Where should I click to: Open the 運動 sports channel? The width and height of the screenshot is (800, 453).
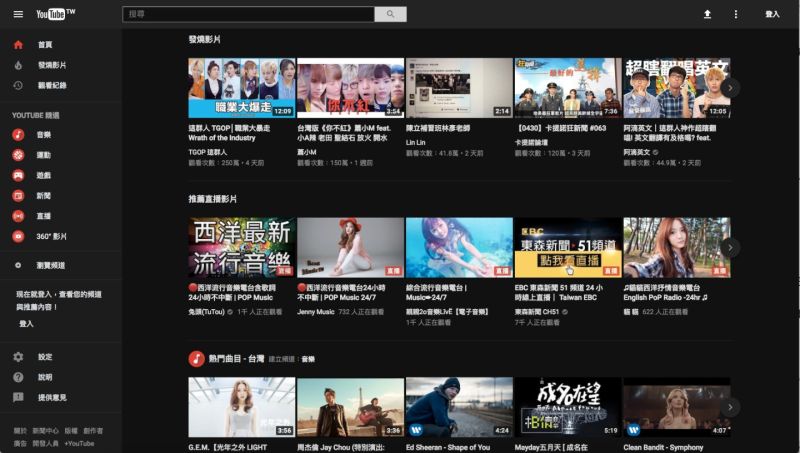click(61, 155)
